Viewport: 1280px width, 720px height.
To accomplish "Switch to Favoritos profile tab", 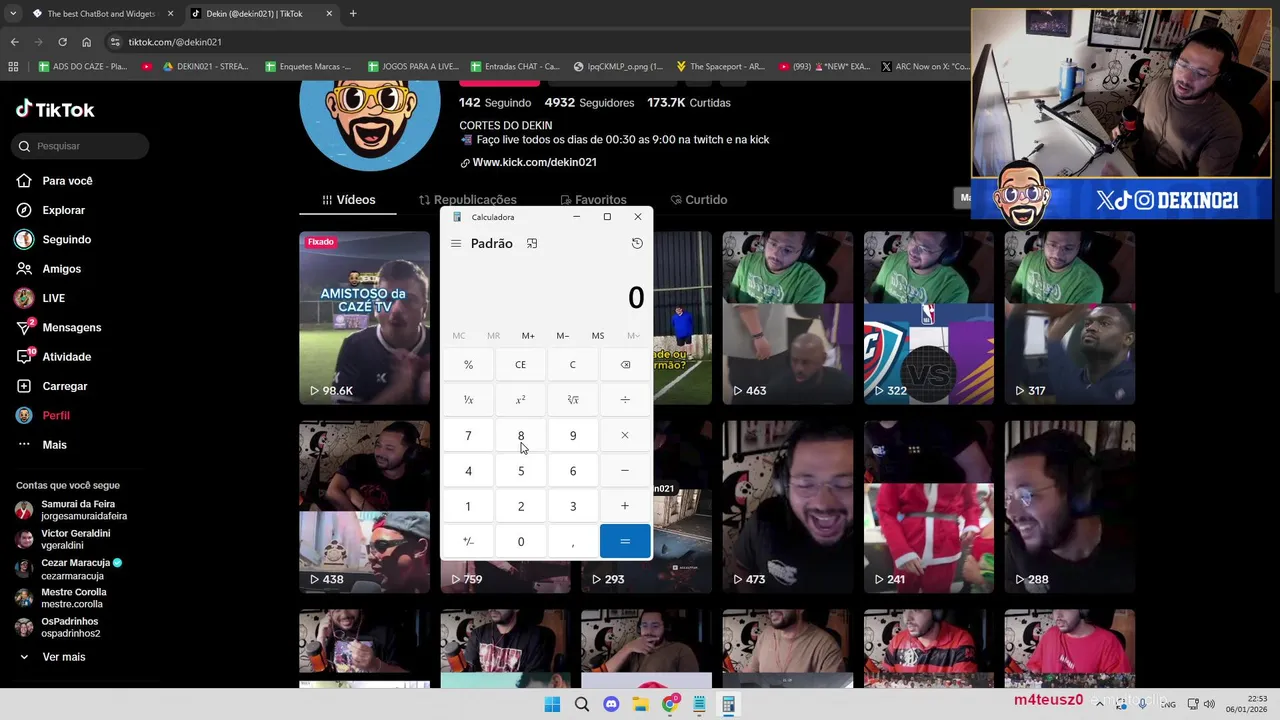I will tap(593, 200).
